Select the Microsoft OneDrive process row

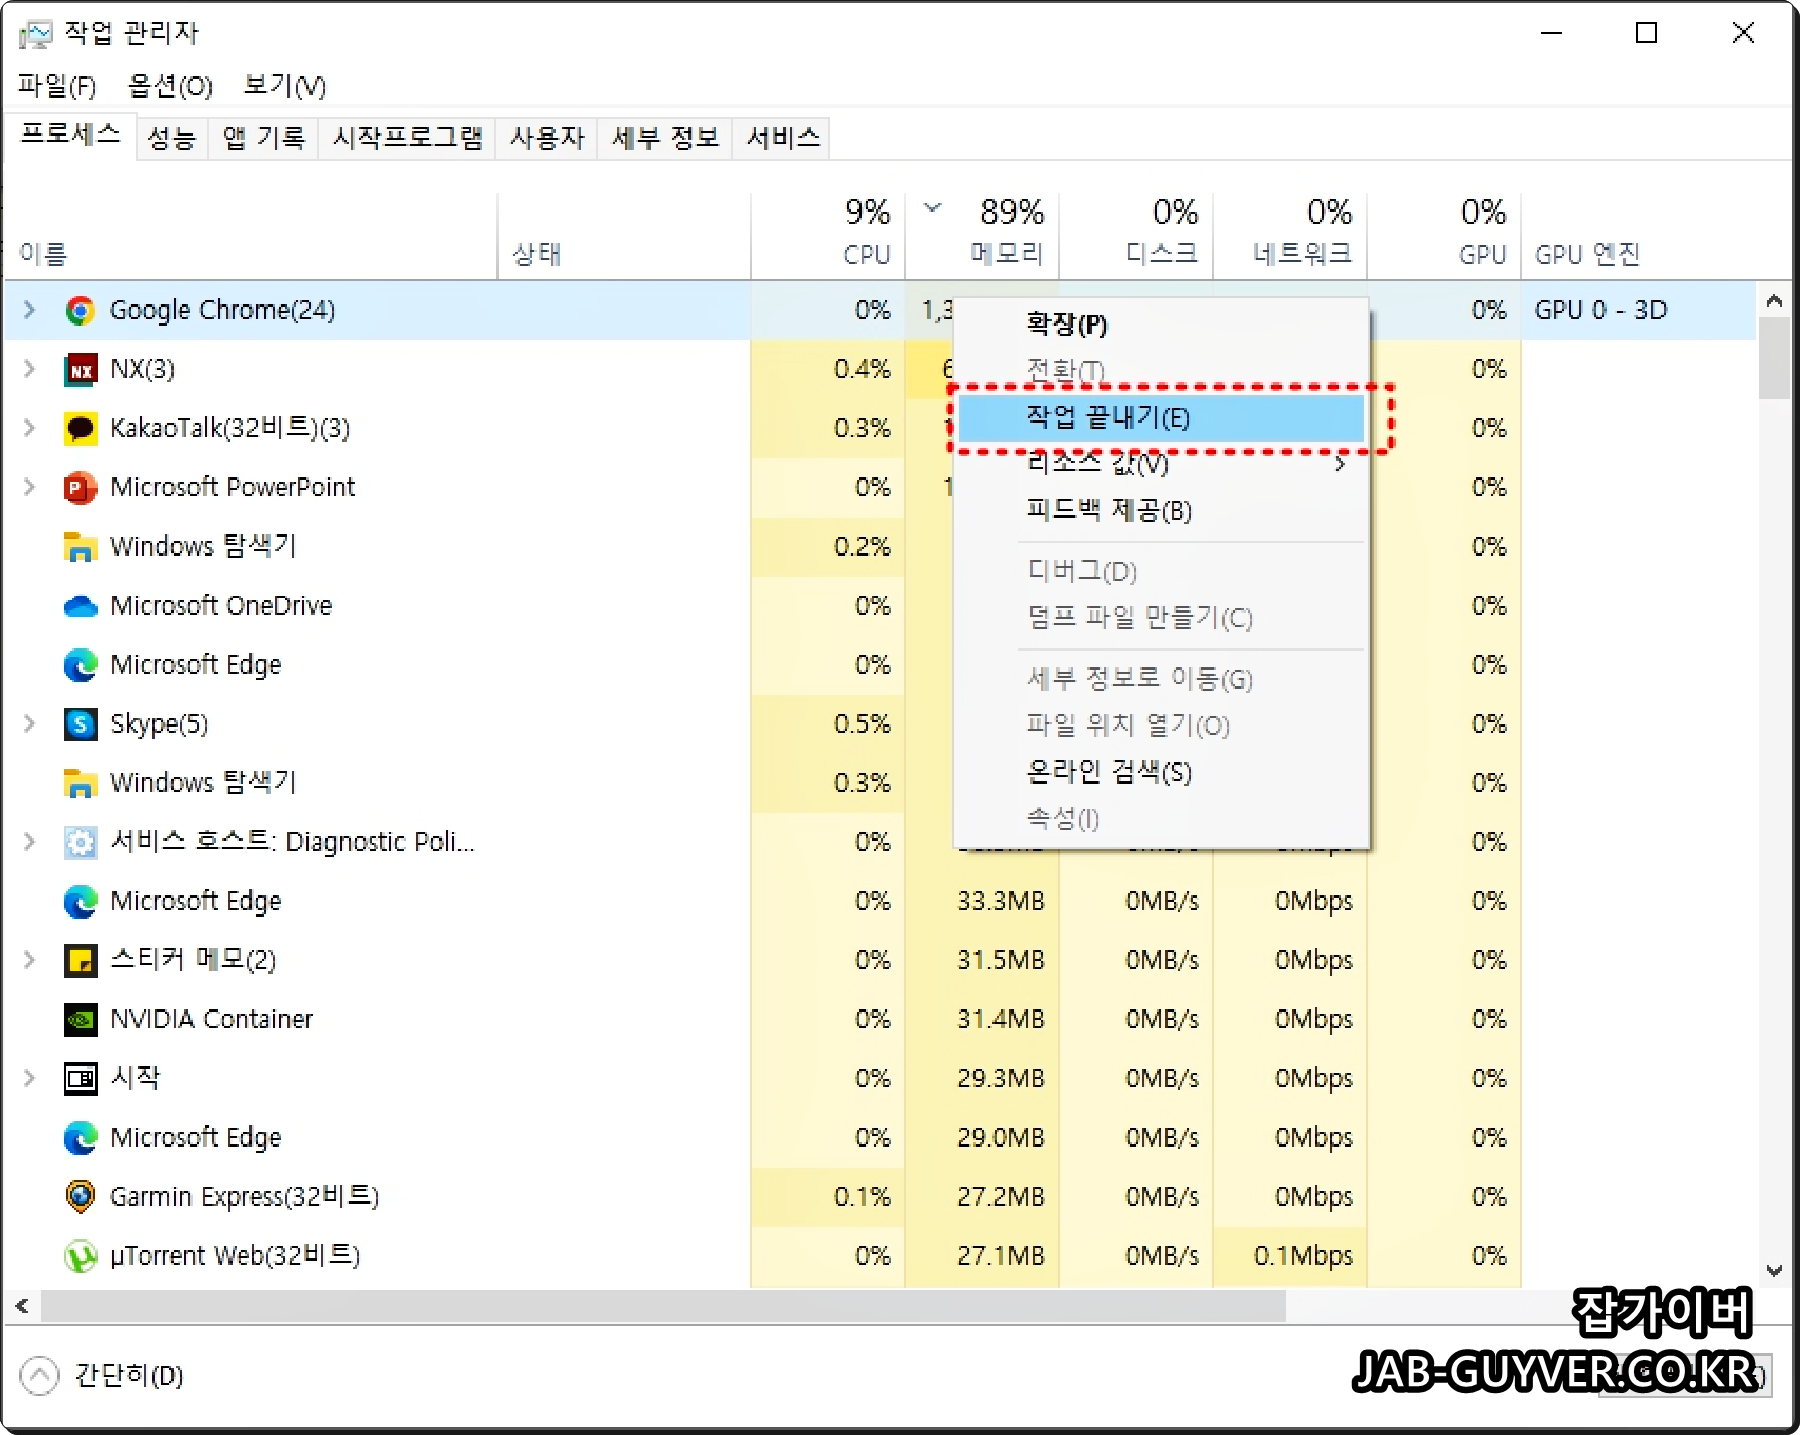tap(880, 606)
